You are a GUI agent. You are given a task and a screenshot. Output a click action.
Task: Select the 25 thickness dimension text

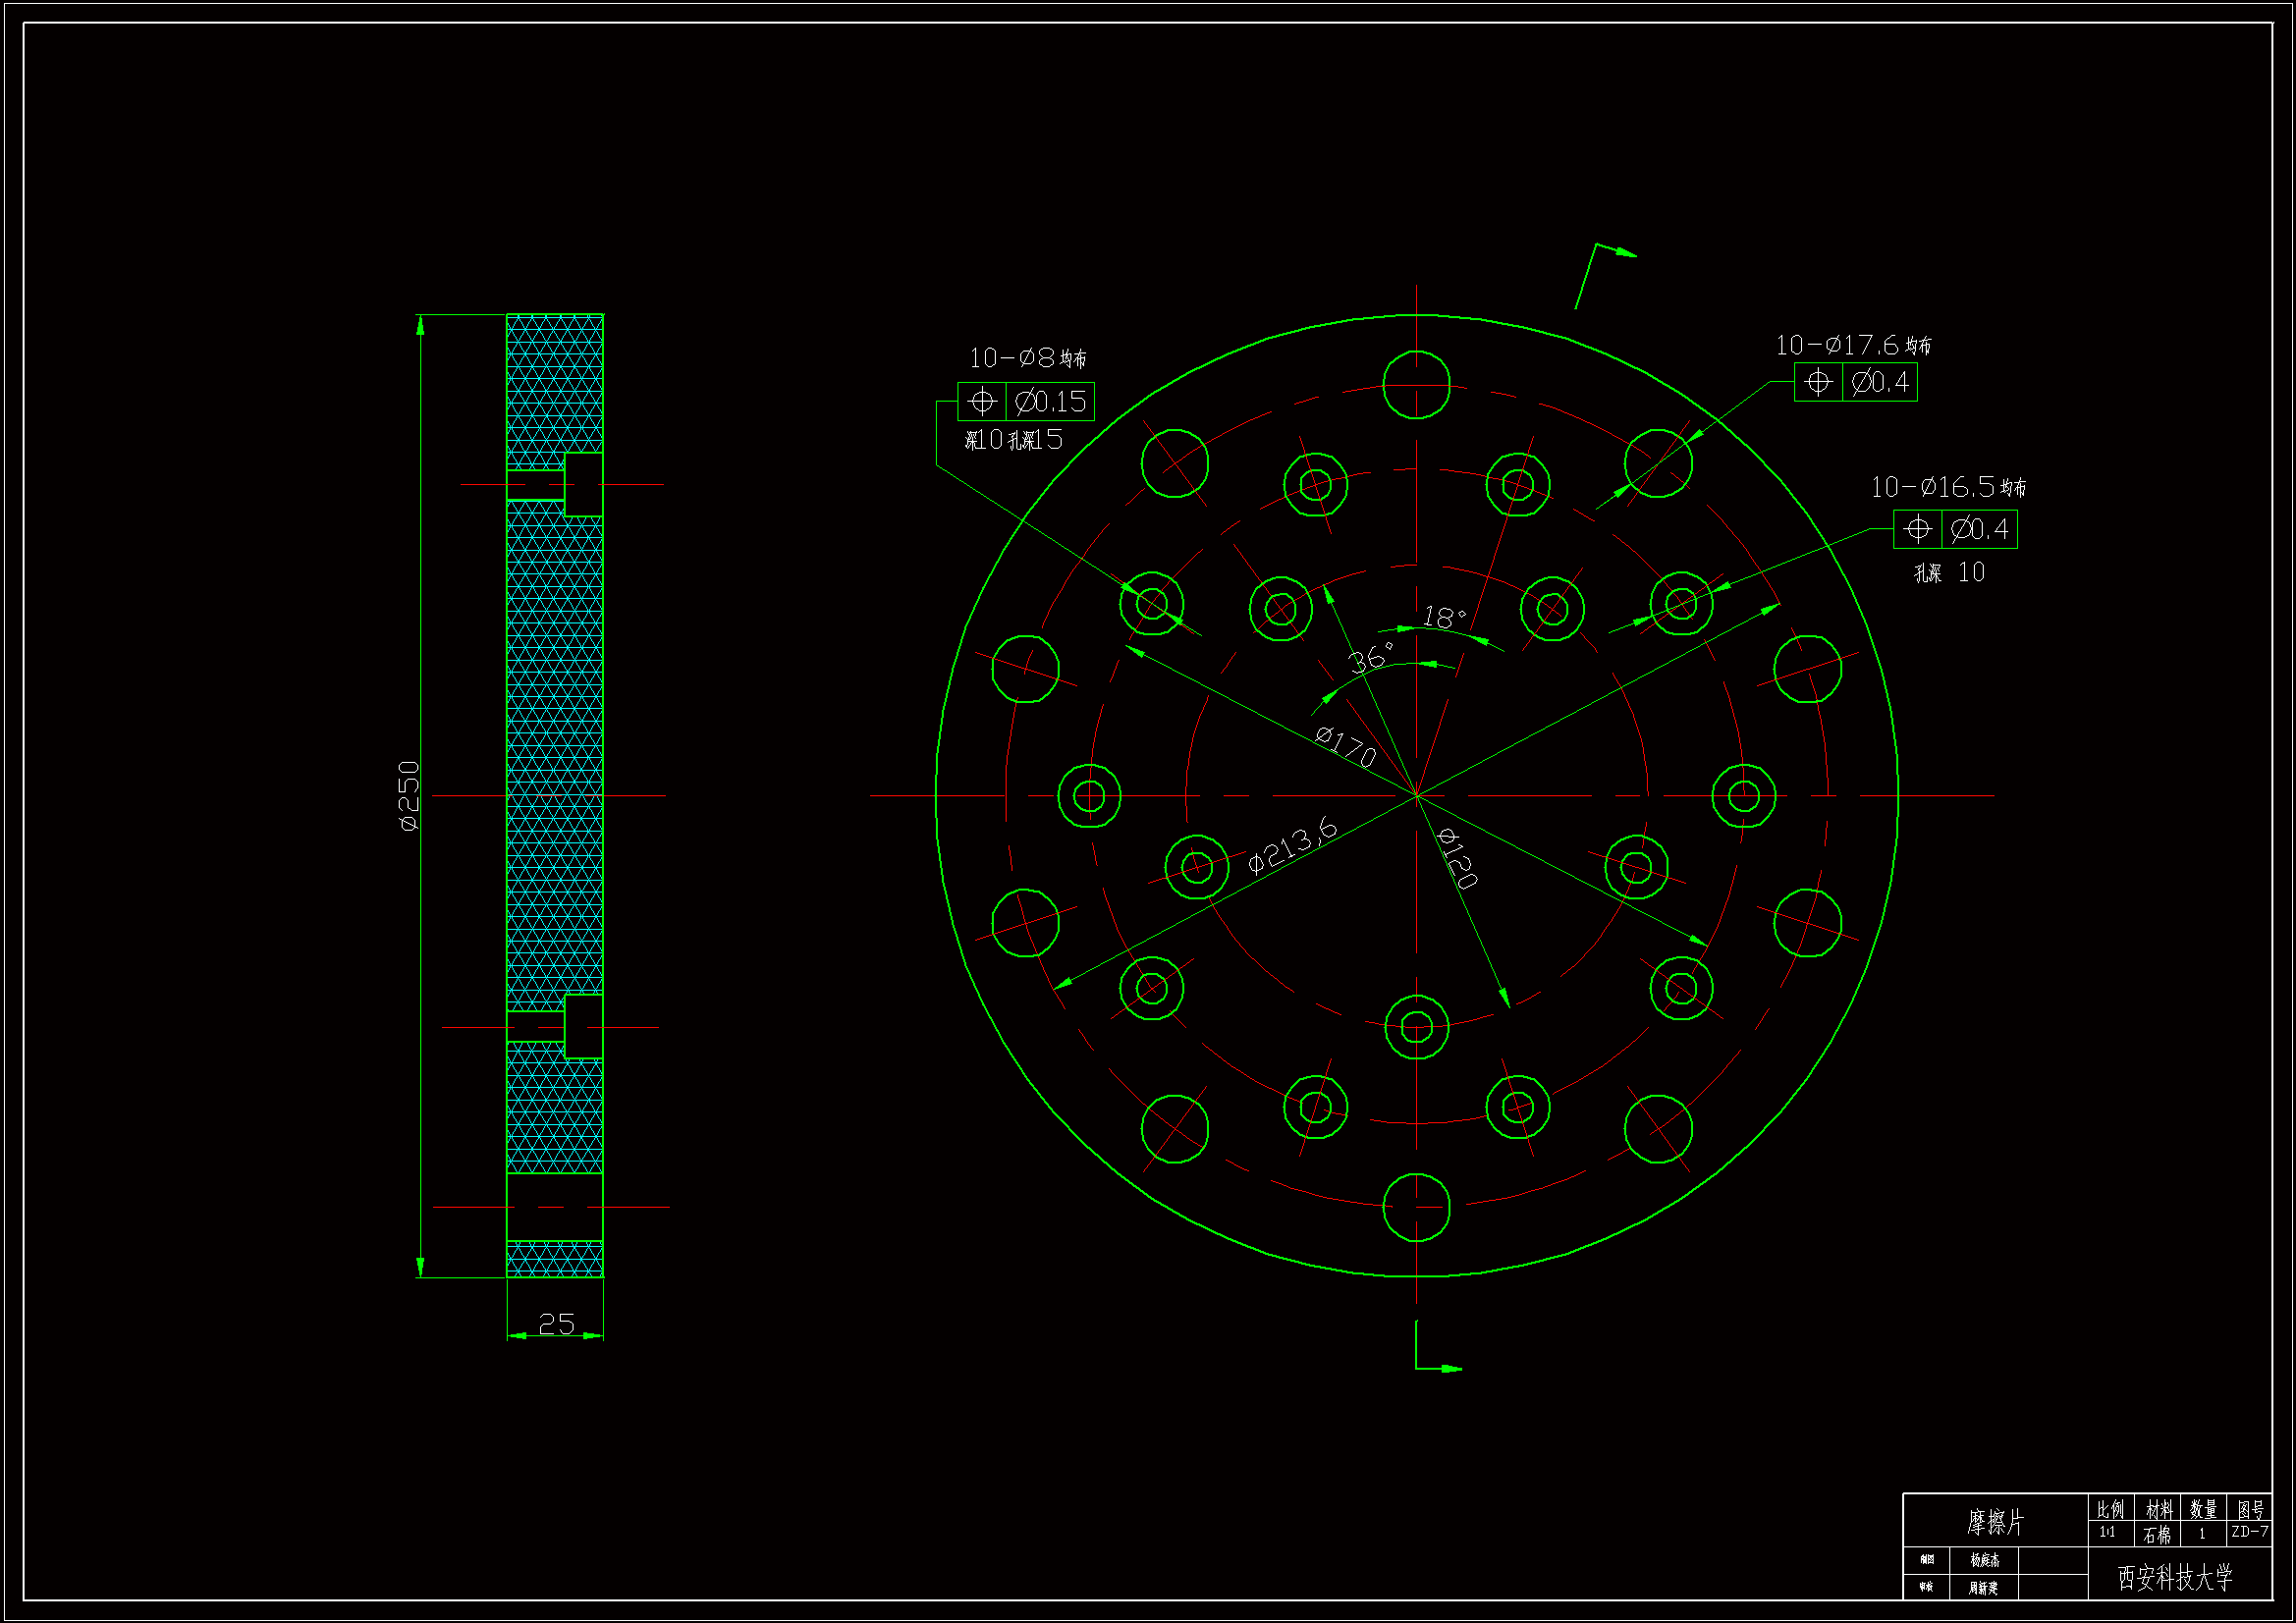tap(556, 1324)
